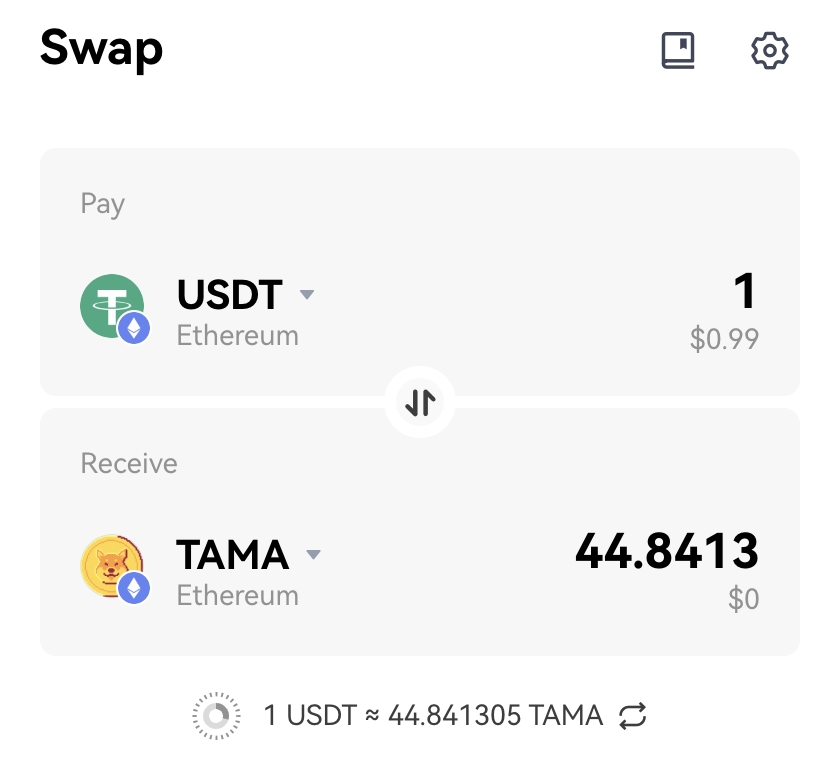Click the $0.99 pay value
834x772 pixels.
(724, 339)
